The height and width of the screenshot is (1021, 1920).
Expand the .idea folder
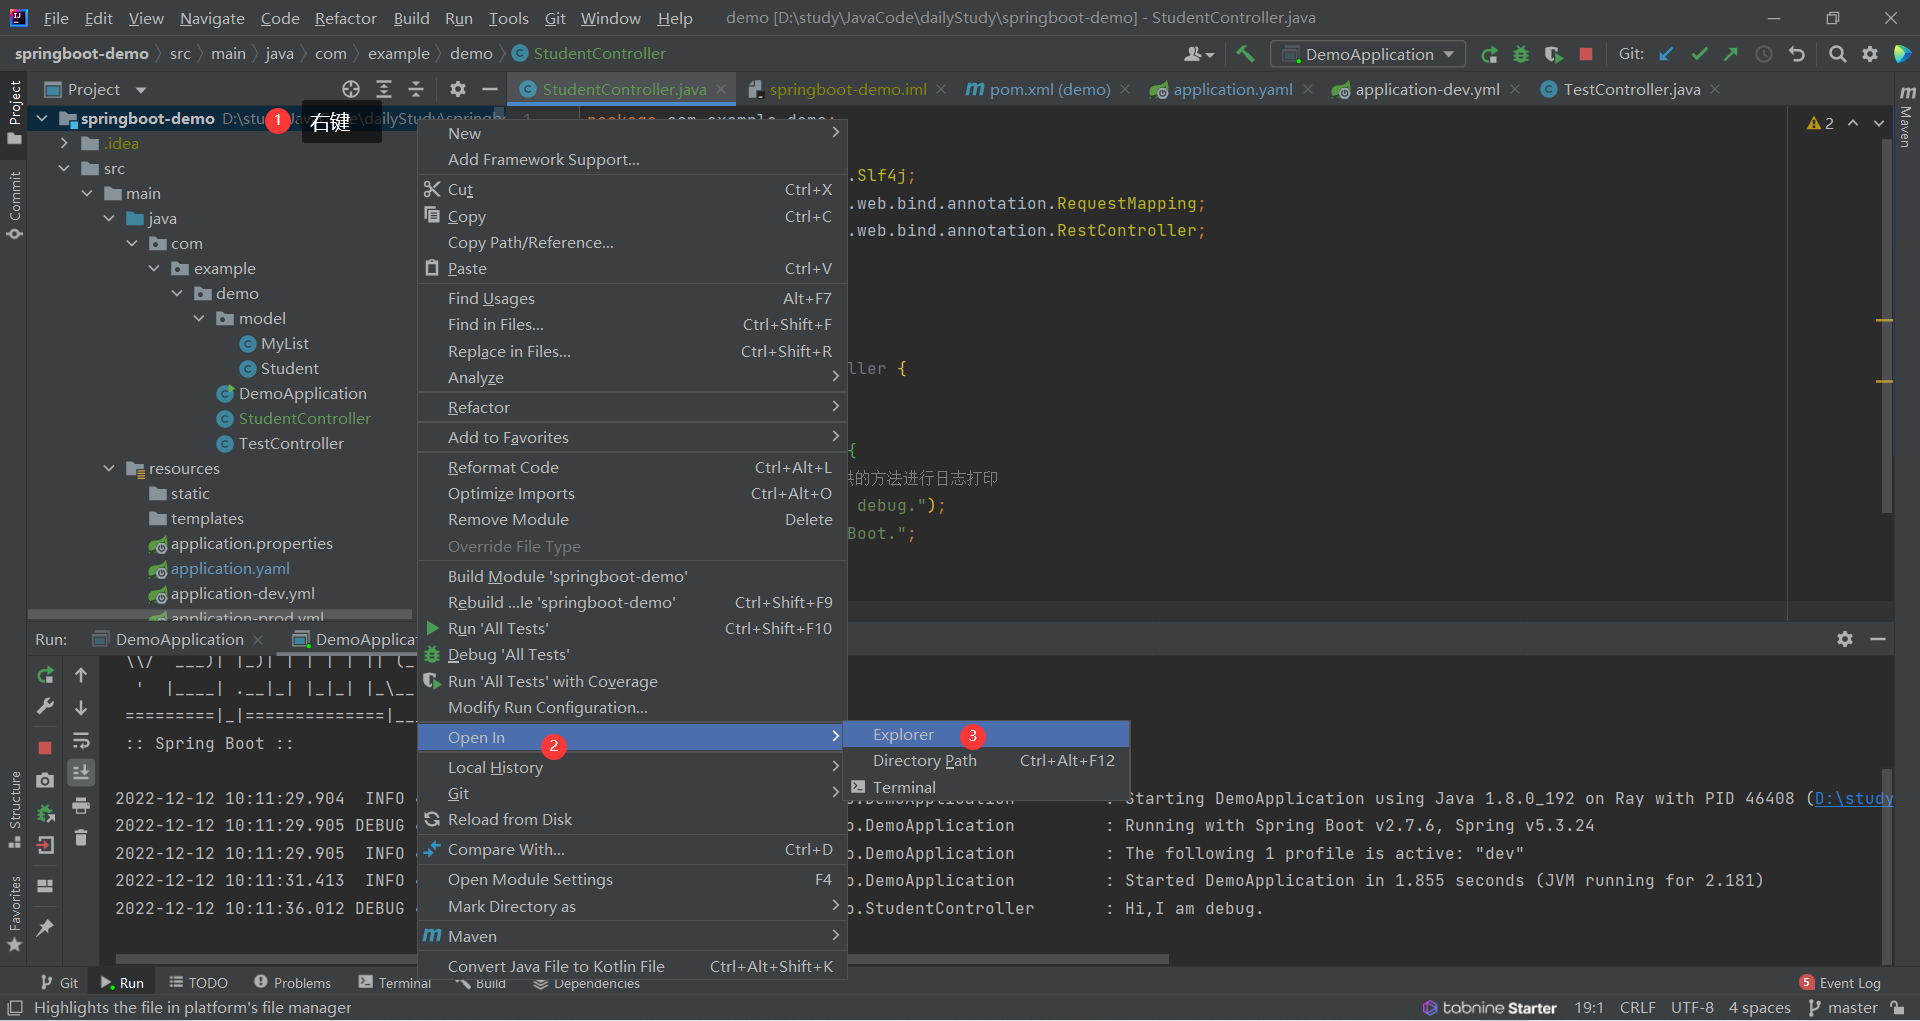(64, 143)
